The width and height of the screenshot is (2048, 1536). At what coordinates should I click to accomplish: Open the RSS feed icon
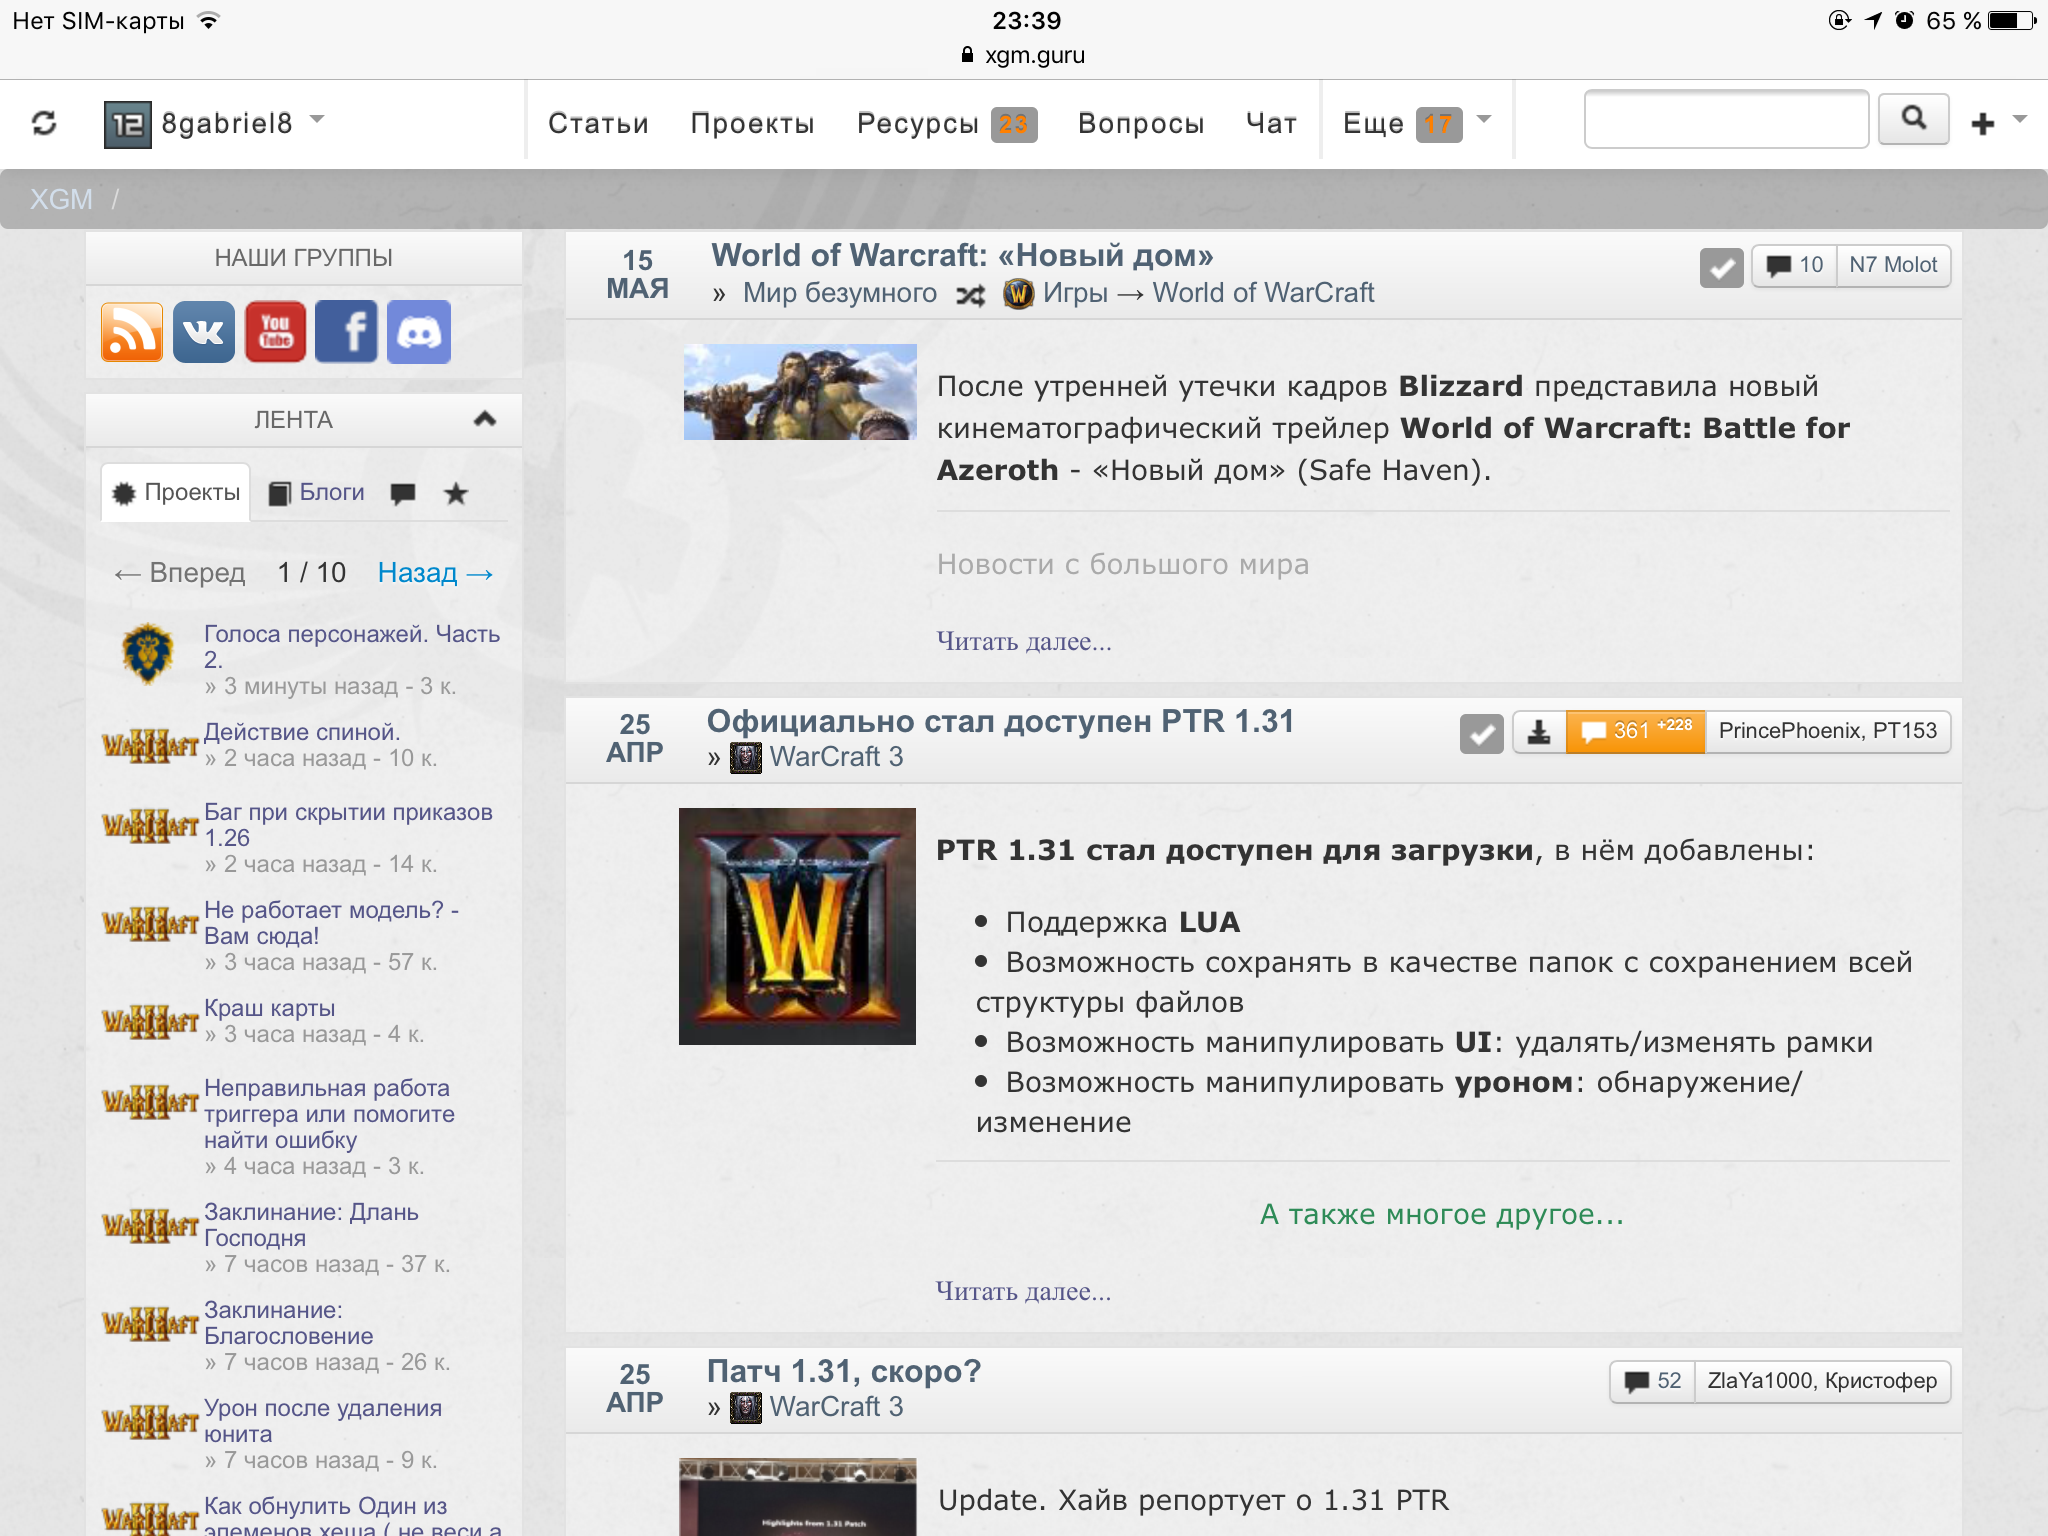(132, 332)
